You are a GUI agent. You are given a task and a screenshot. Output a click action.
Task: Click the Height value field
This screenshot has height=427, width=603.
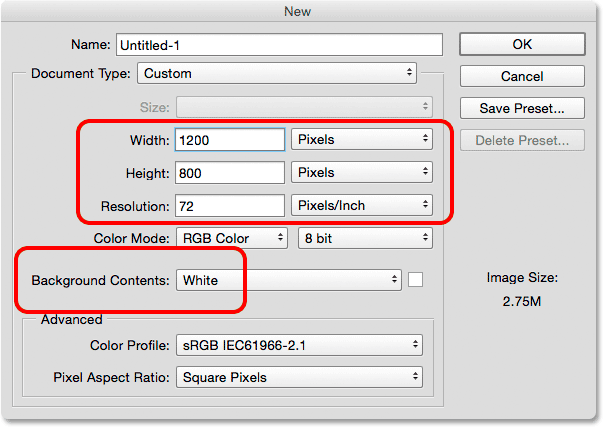229,173
